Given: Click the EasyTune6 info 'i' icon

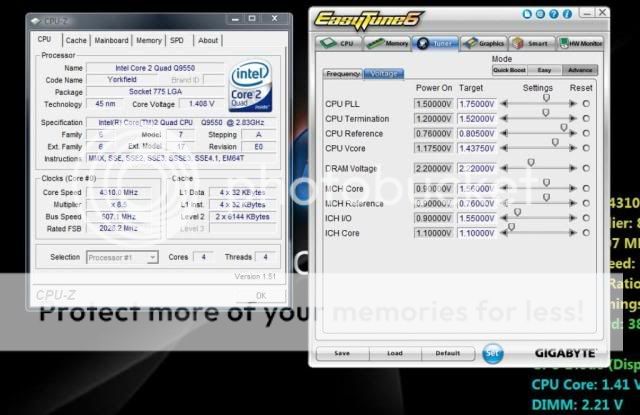Looking at the screenshot, I should pos(567,14).
